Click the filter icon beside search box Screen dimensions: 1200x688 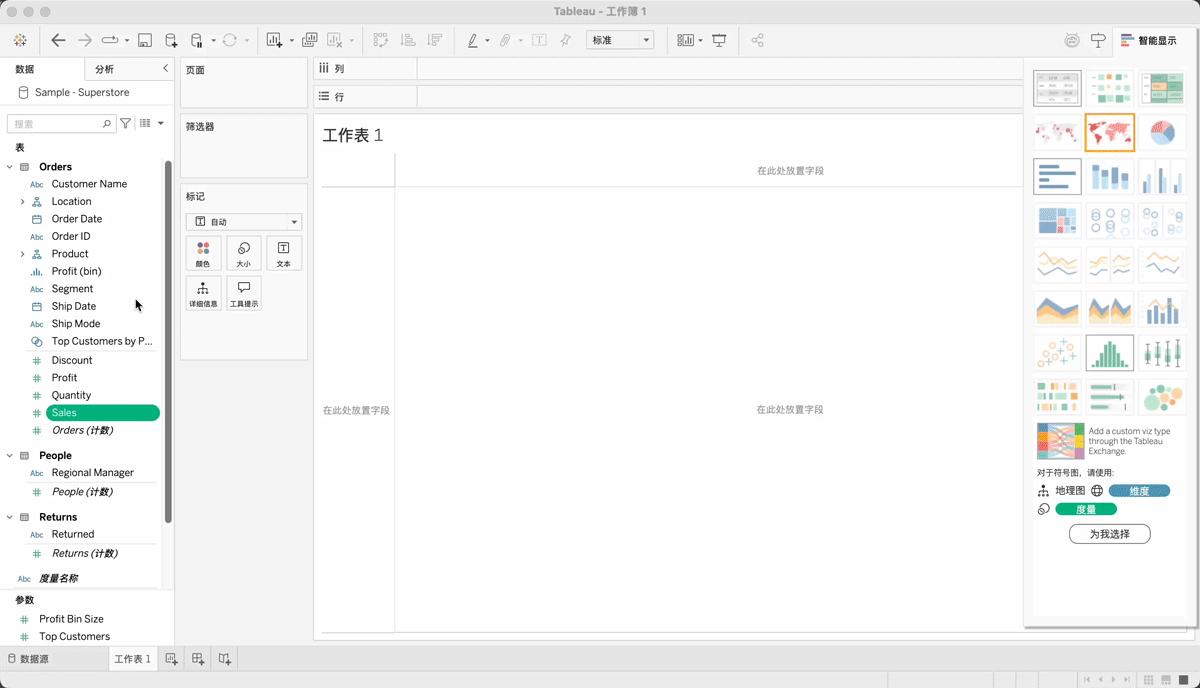click(126, 123)
